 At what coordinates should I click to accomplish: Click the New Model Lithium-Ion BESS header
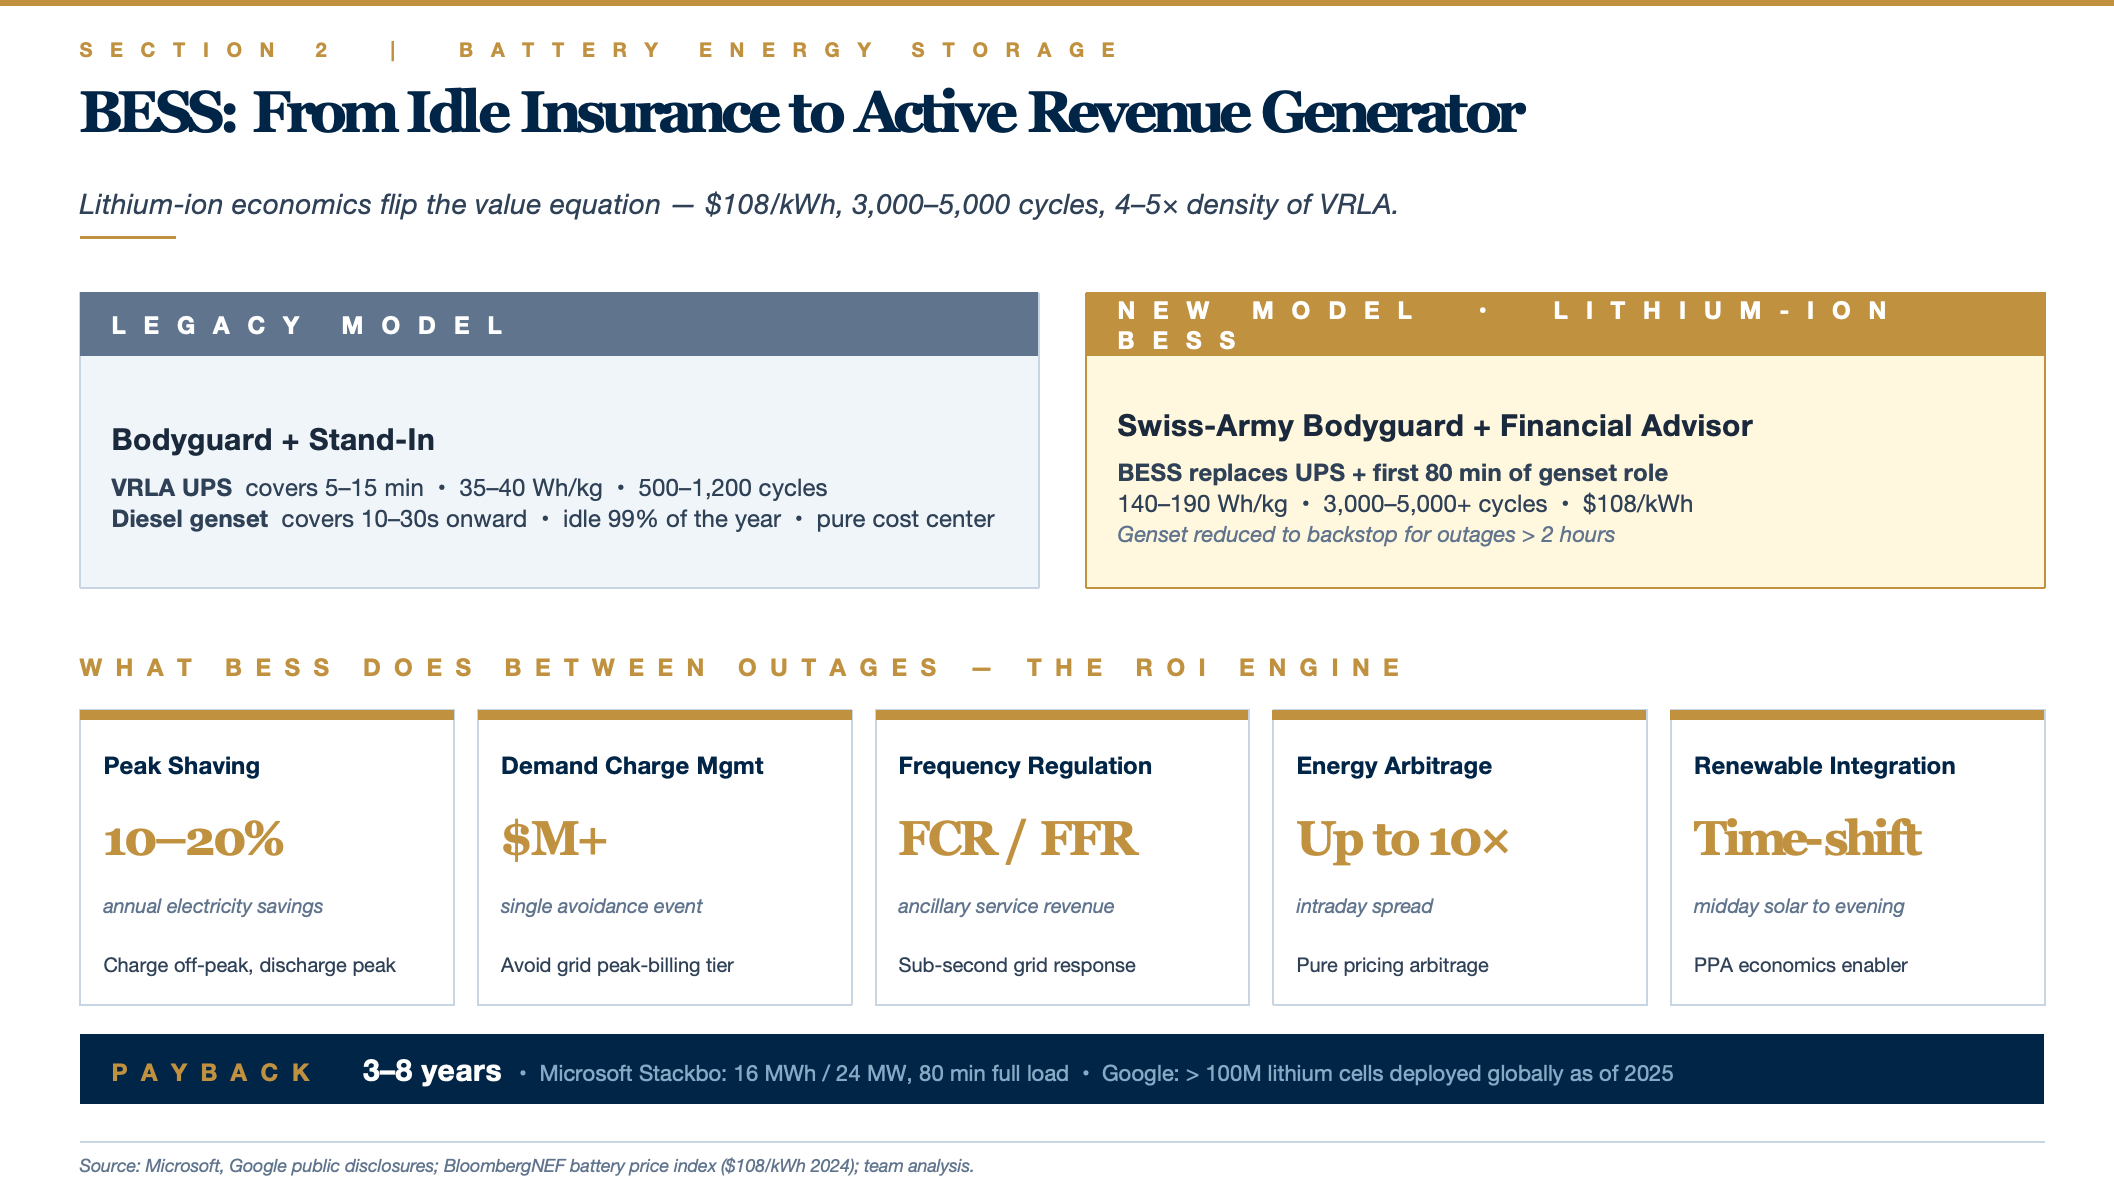point(1564,325)
